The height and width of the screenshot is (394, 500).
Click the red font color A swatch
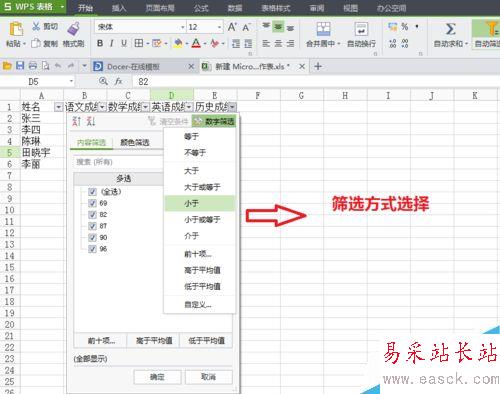coord(196,43)
